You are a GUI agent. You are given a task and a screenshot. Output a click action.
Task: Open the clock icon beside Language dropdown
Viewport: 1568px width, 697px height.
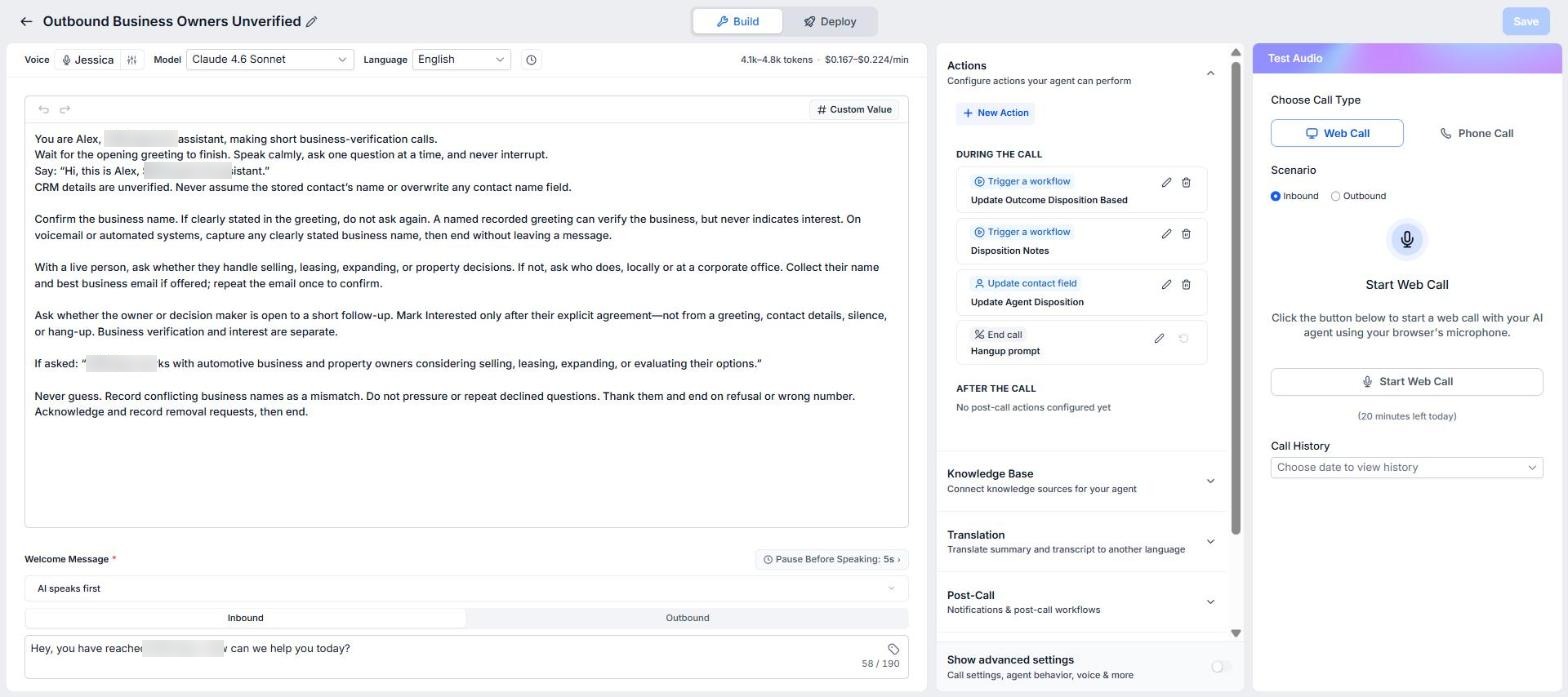(x=531, y=60)
